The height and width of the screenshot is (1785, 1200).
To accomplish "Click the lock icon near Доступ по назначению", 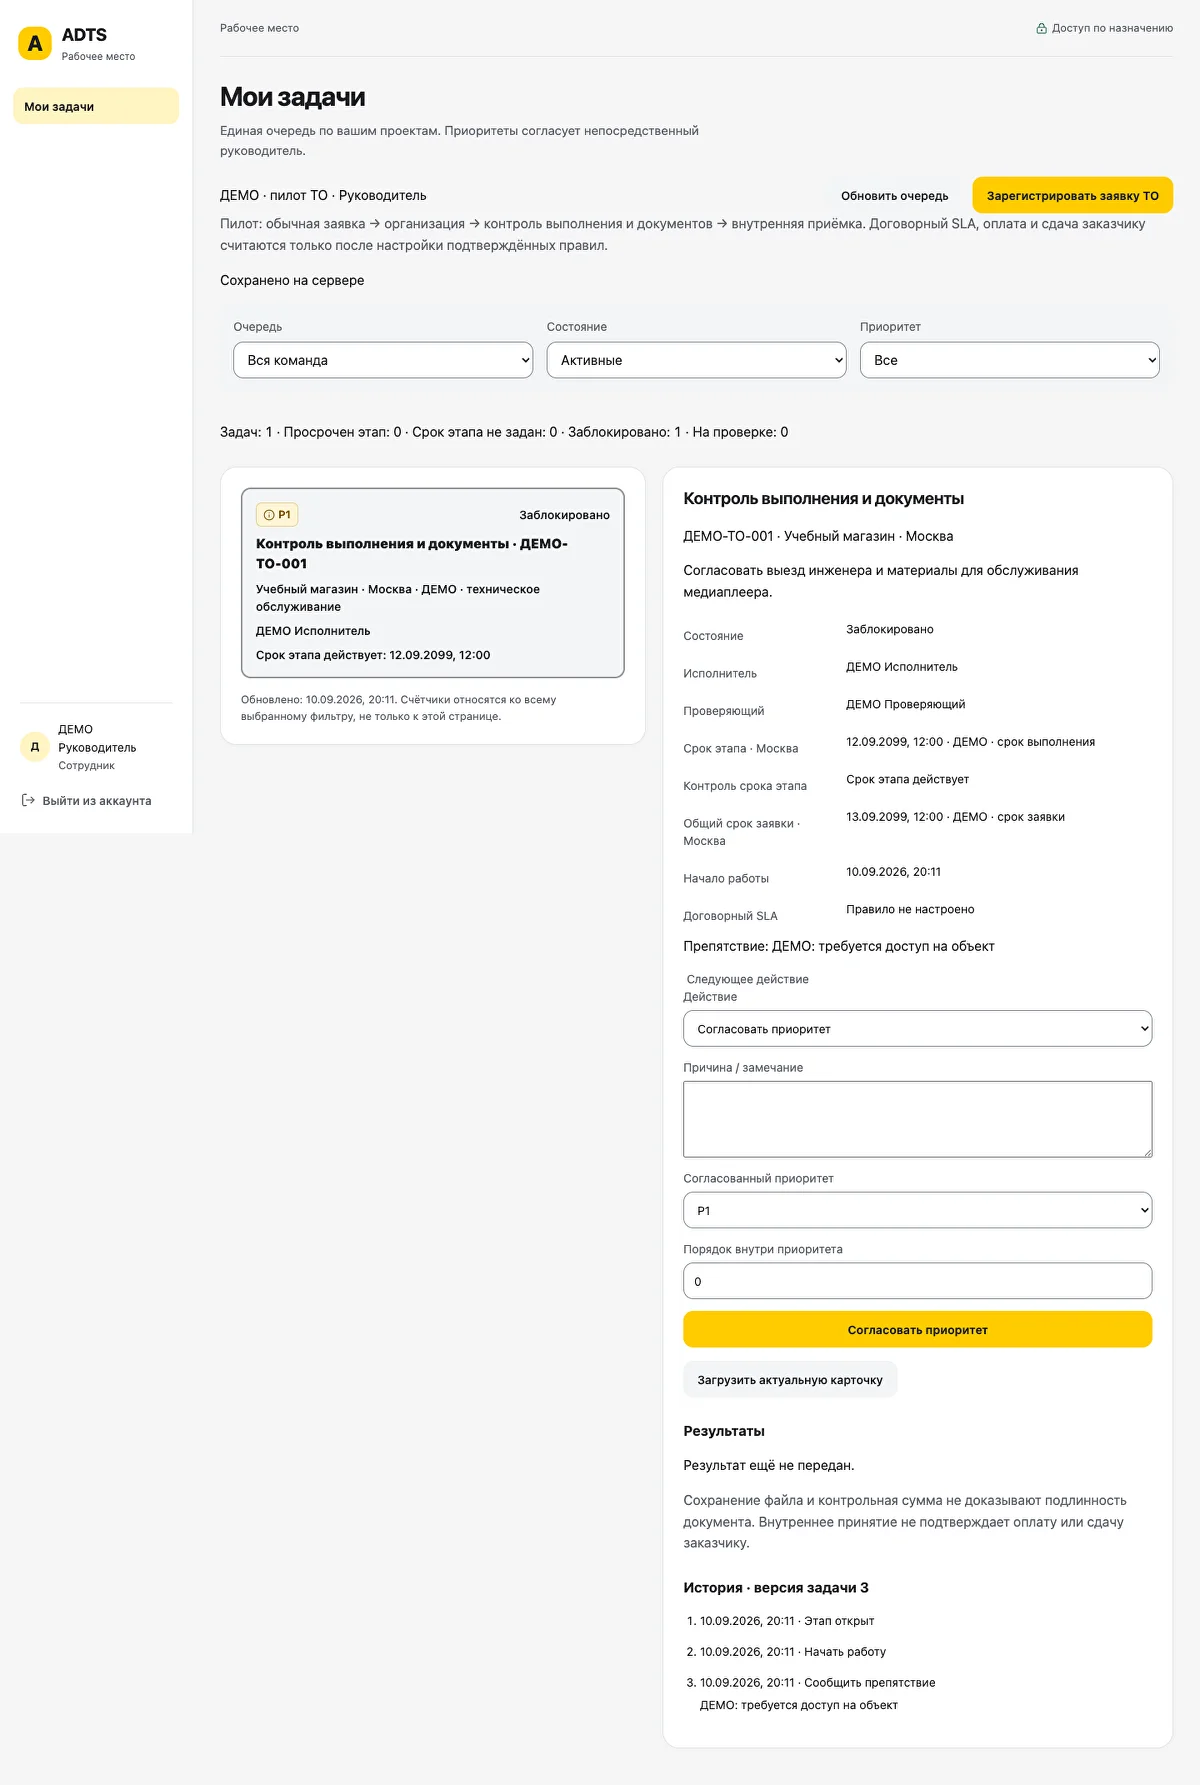I will pos(1041,28).
